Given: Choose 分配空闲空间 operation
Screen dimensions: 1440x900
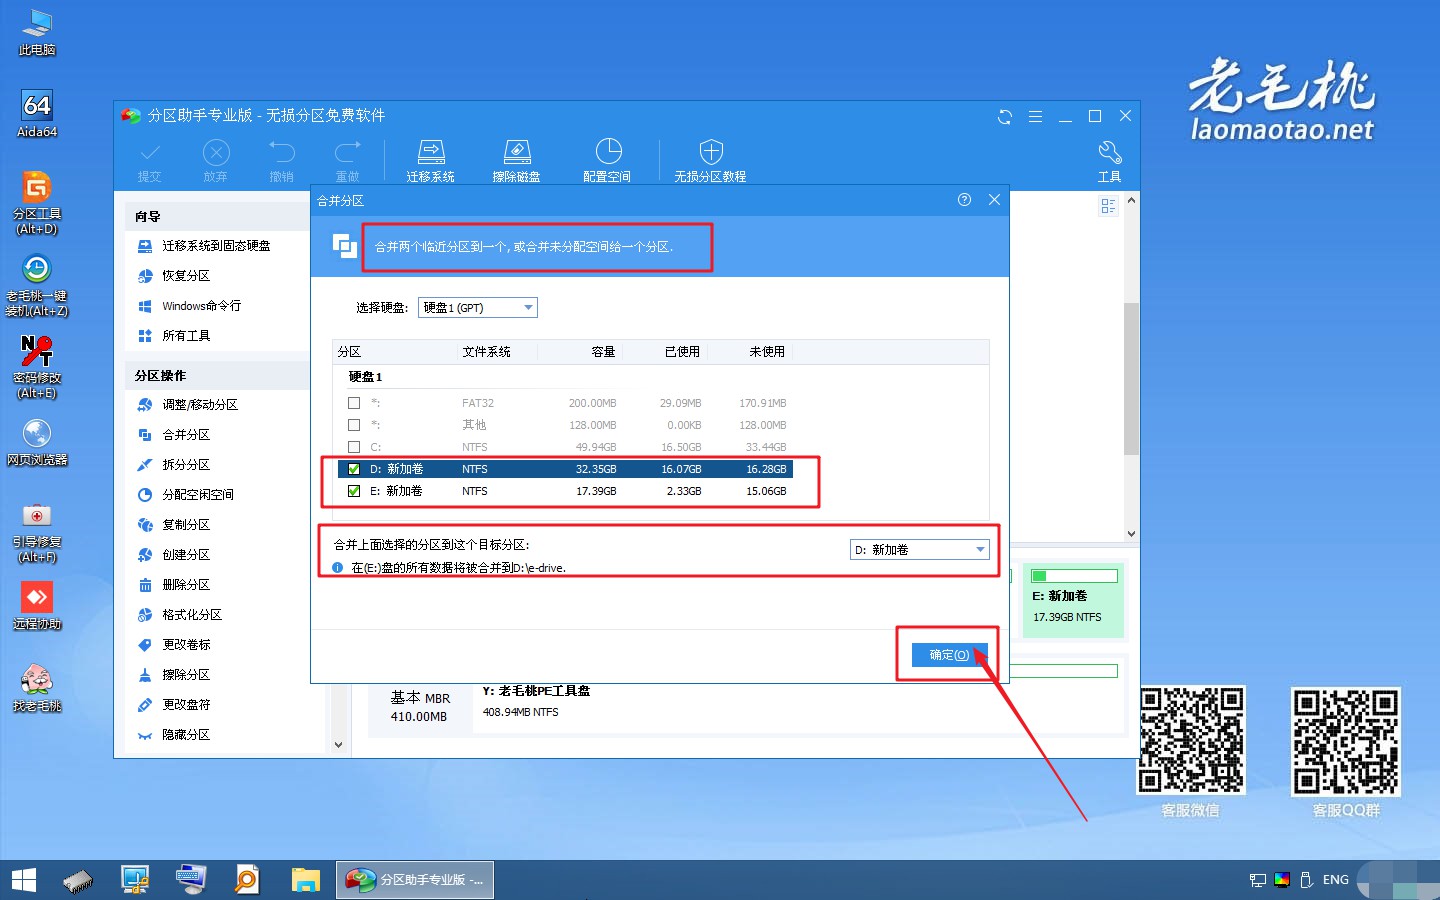Looking at the screenshot, I should pyautogui.click(x=198, y=495).
